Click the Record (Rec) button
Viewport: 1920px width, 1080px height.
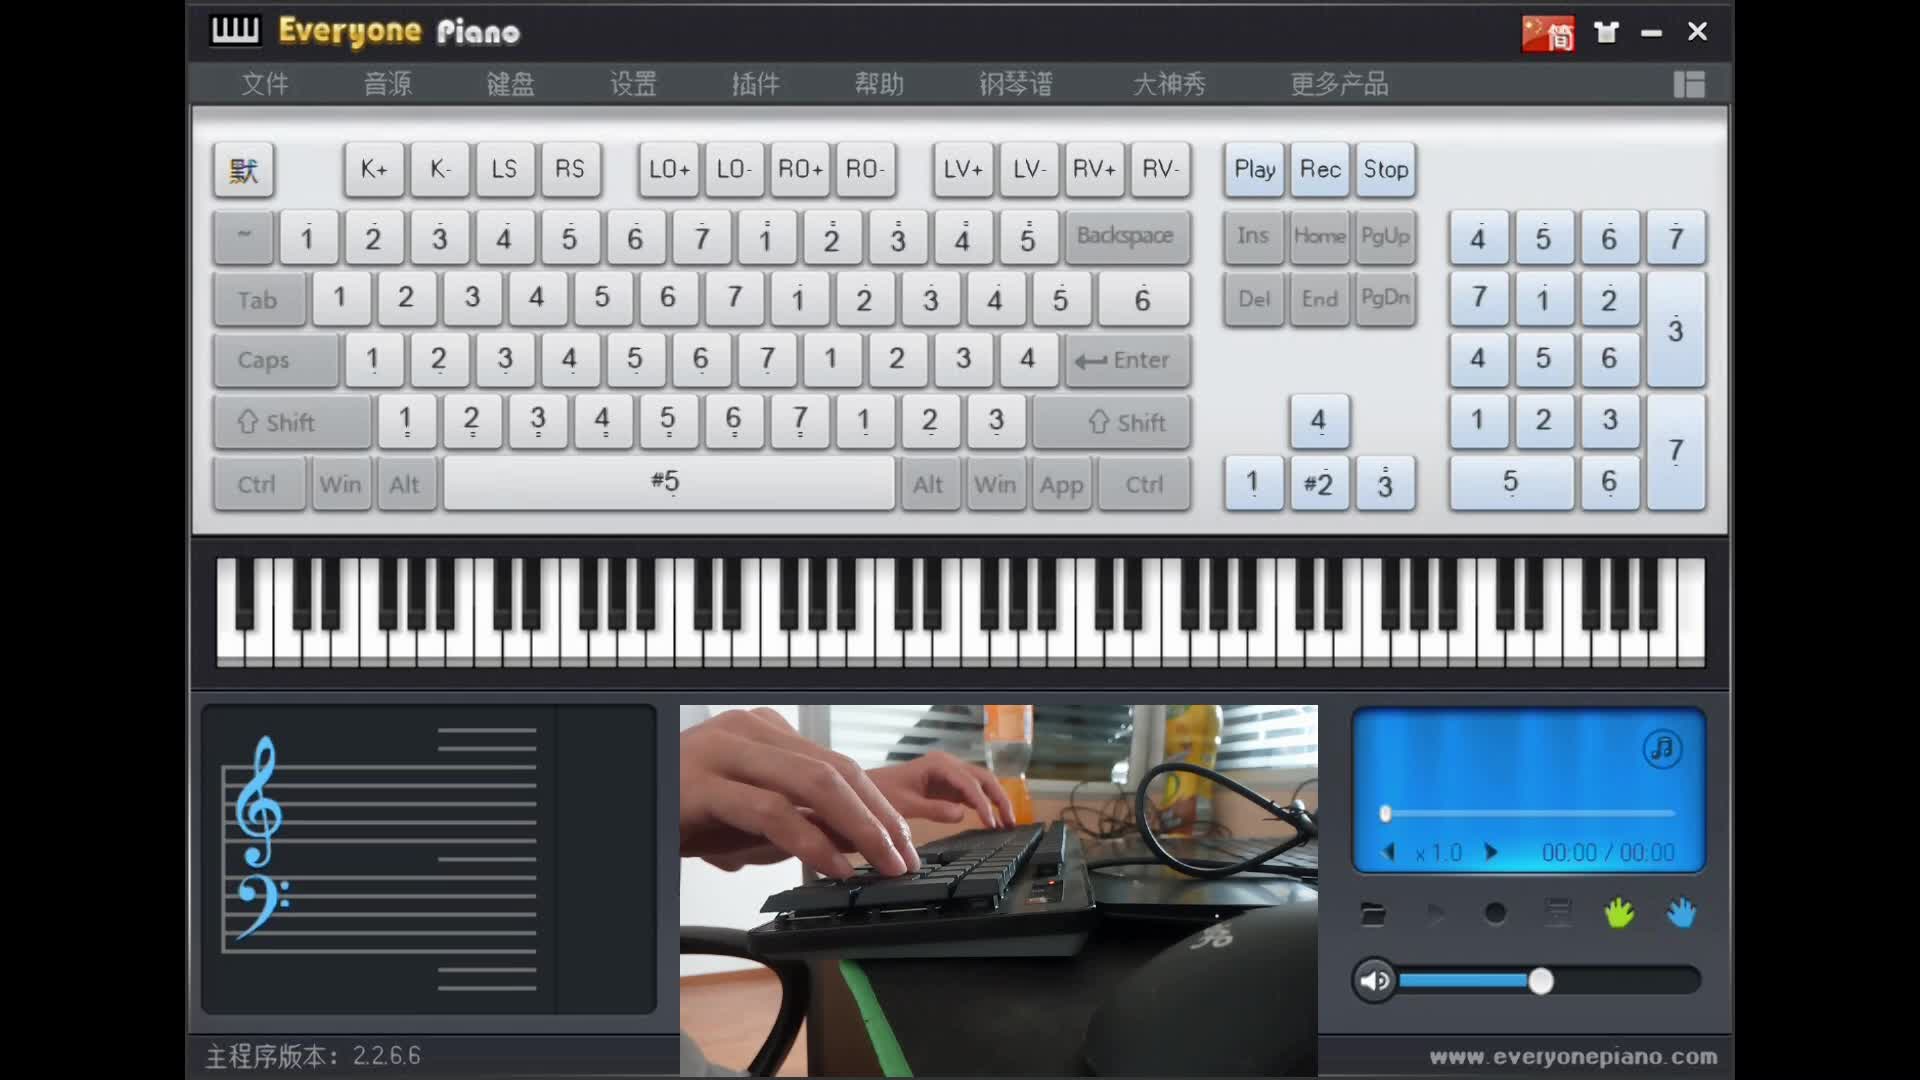[x=1320, y=169]
